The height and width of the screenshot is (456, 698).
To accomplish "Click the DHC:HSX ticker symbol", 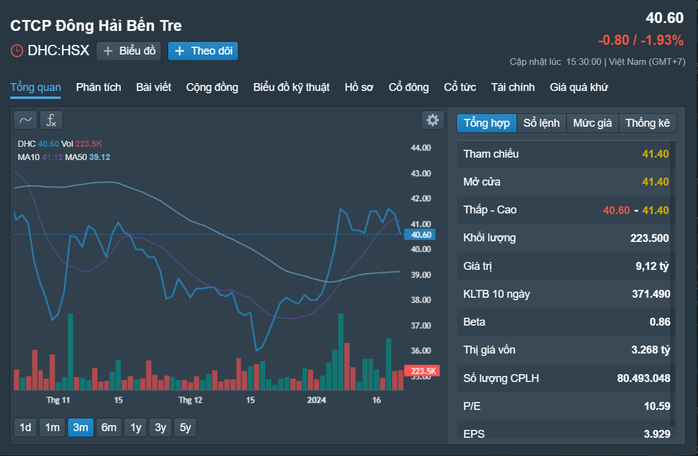I will pos(58,51).
